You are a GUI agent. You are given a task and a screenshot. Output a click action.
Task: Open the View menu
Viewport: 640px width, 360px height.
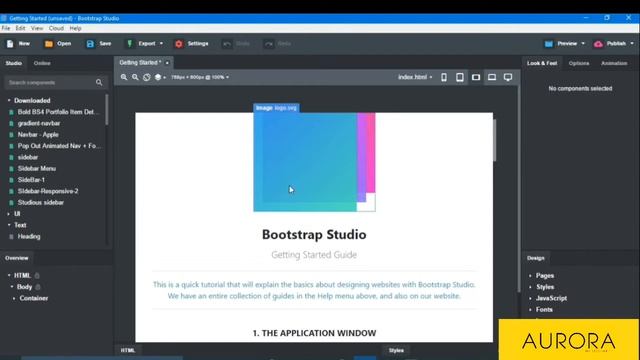(x=37, y=28)
